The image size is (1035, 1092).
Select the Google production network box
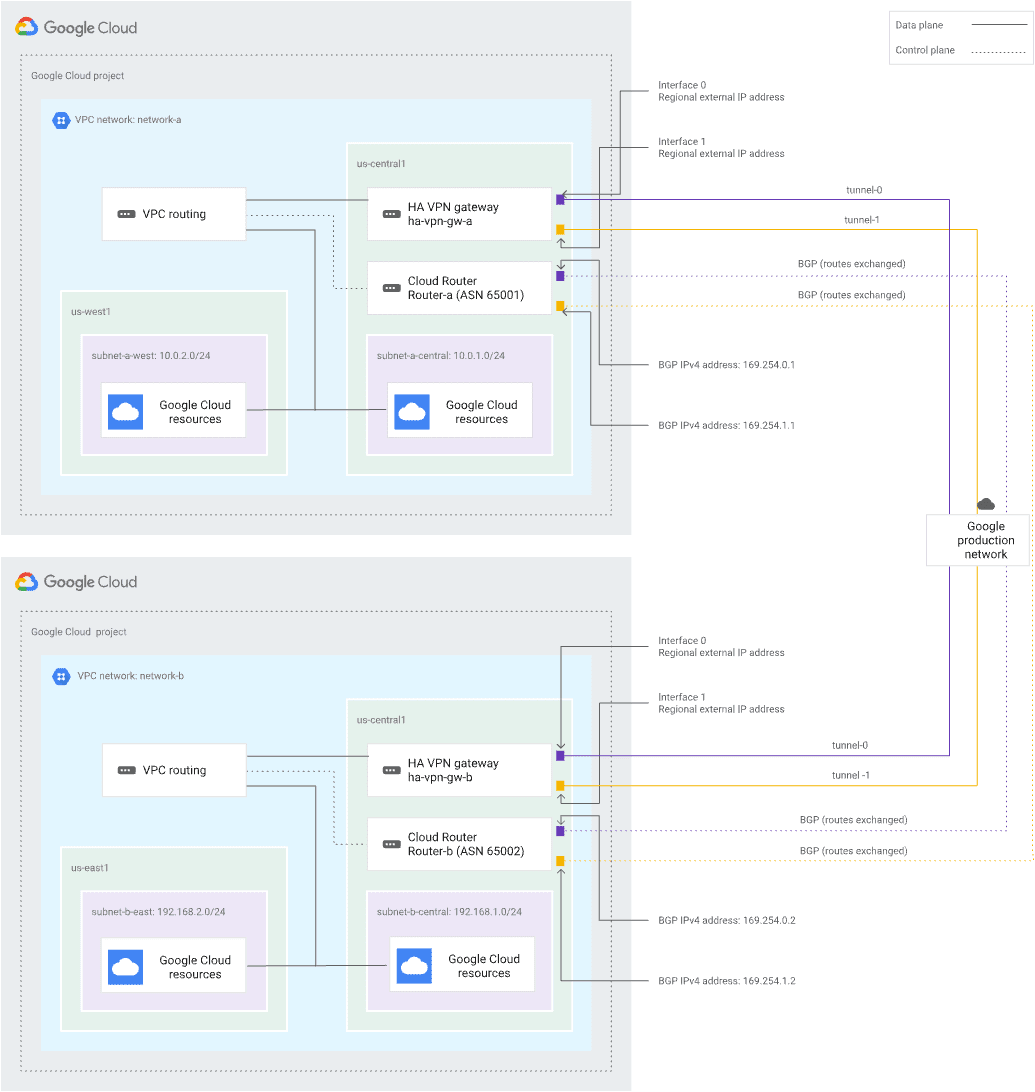point(977,540)
